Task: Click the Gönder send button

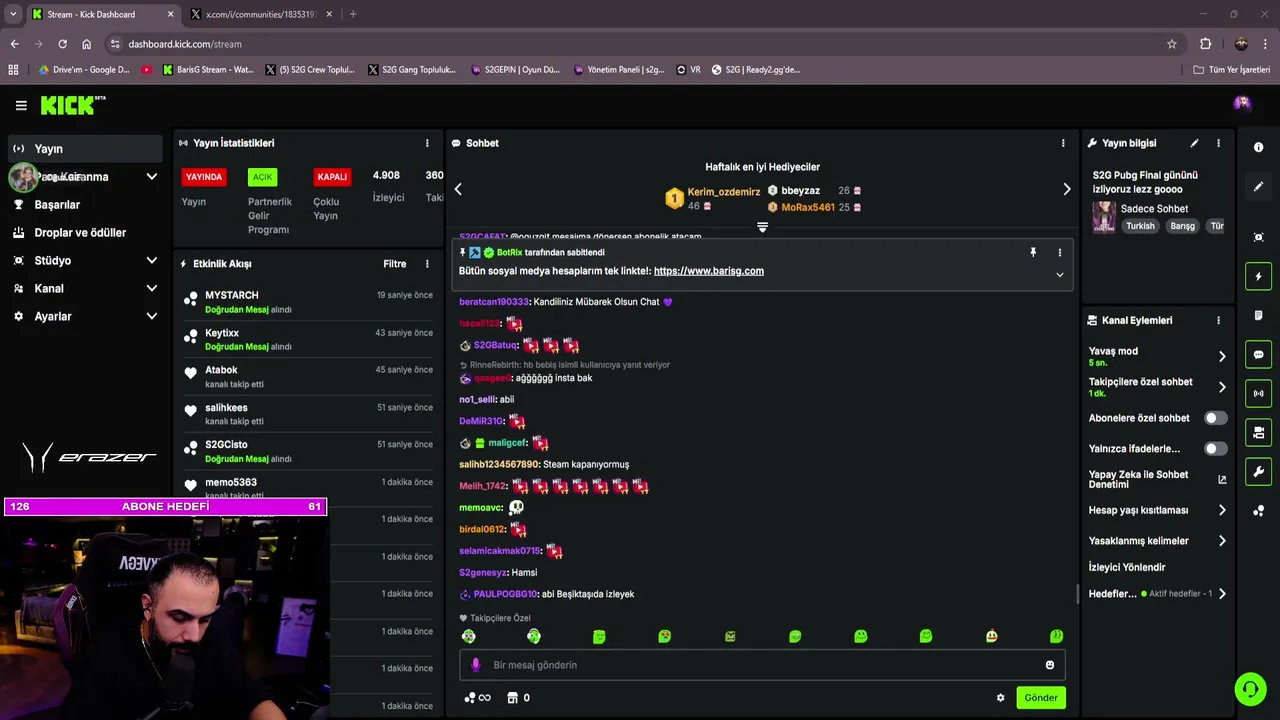Action: click(1041, 698)
